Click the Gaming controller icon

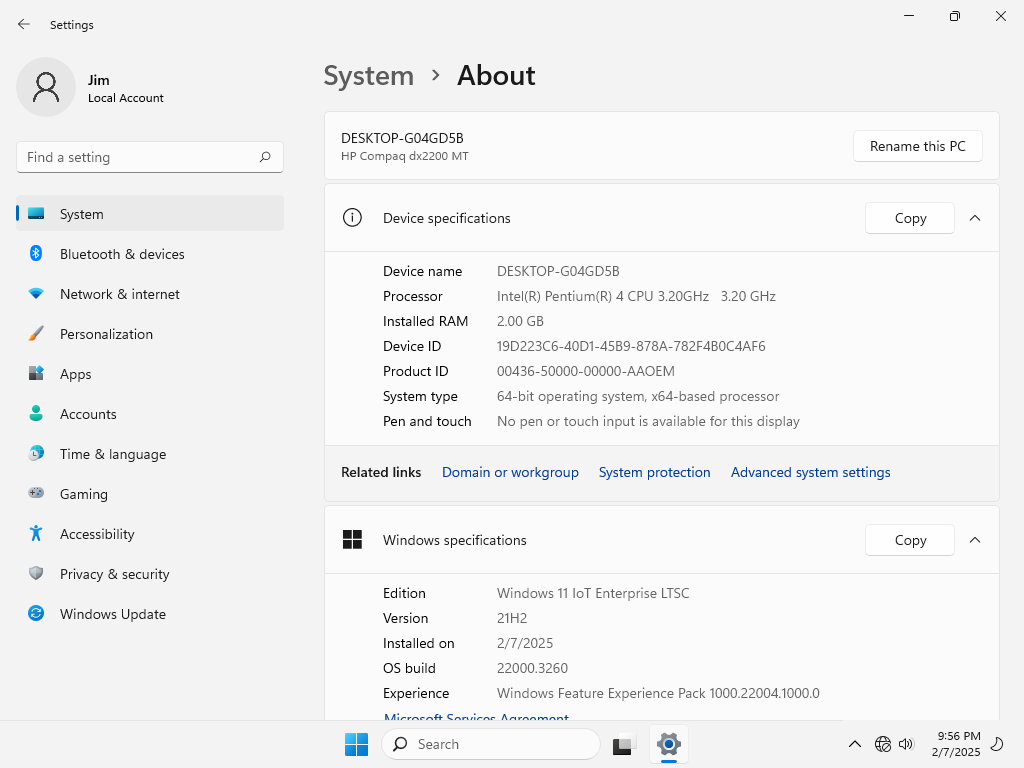(x=36, y=493)
